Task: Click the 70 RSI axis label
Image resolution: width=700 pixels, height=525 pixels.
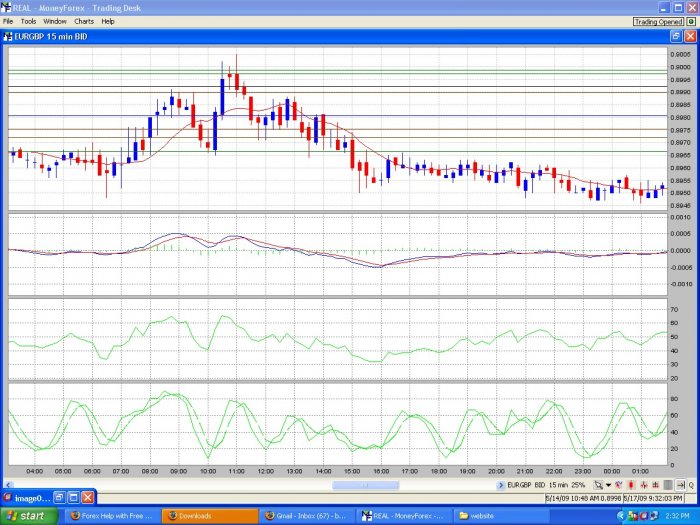Action: (674, 309)
